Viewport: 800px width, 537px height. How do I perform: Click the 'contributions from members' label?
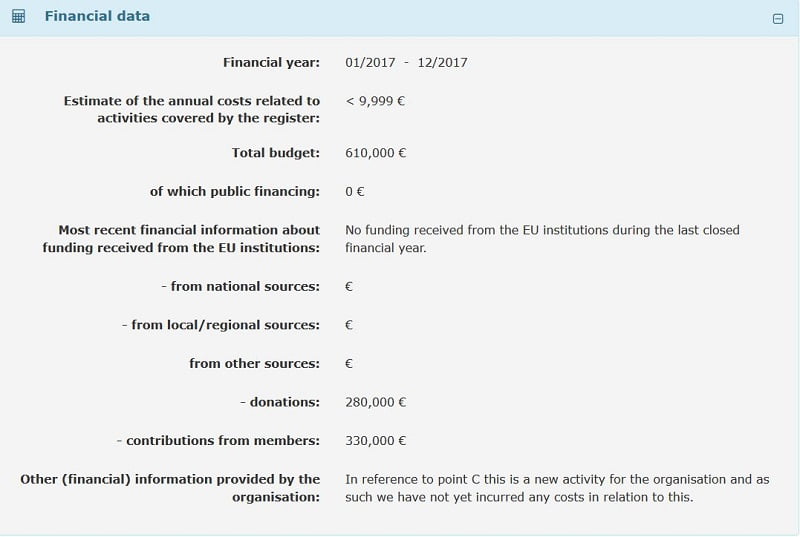tap(218, 440)
